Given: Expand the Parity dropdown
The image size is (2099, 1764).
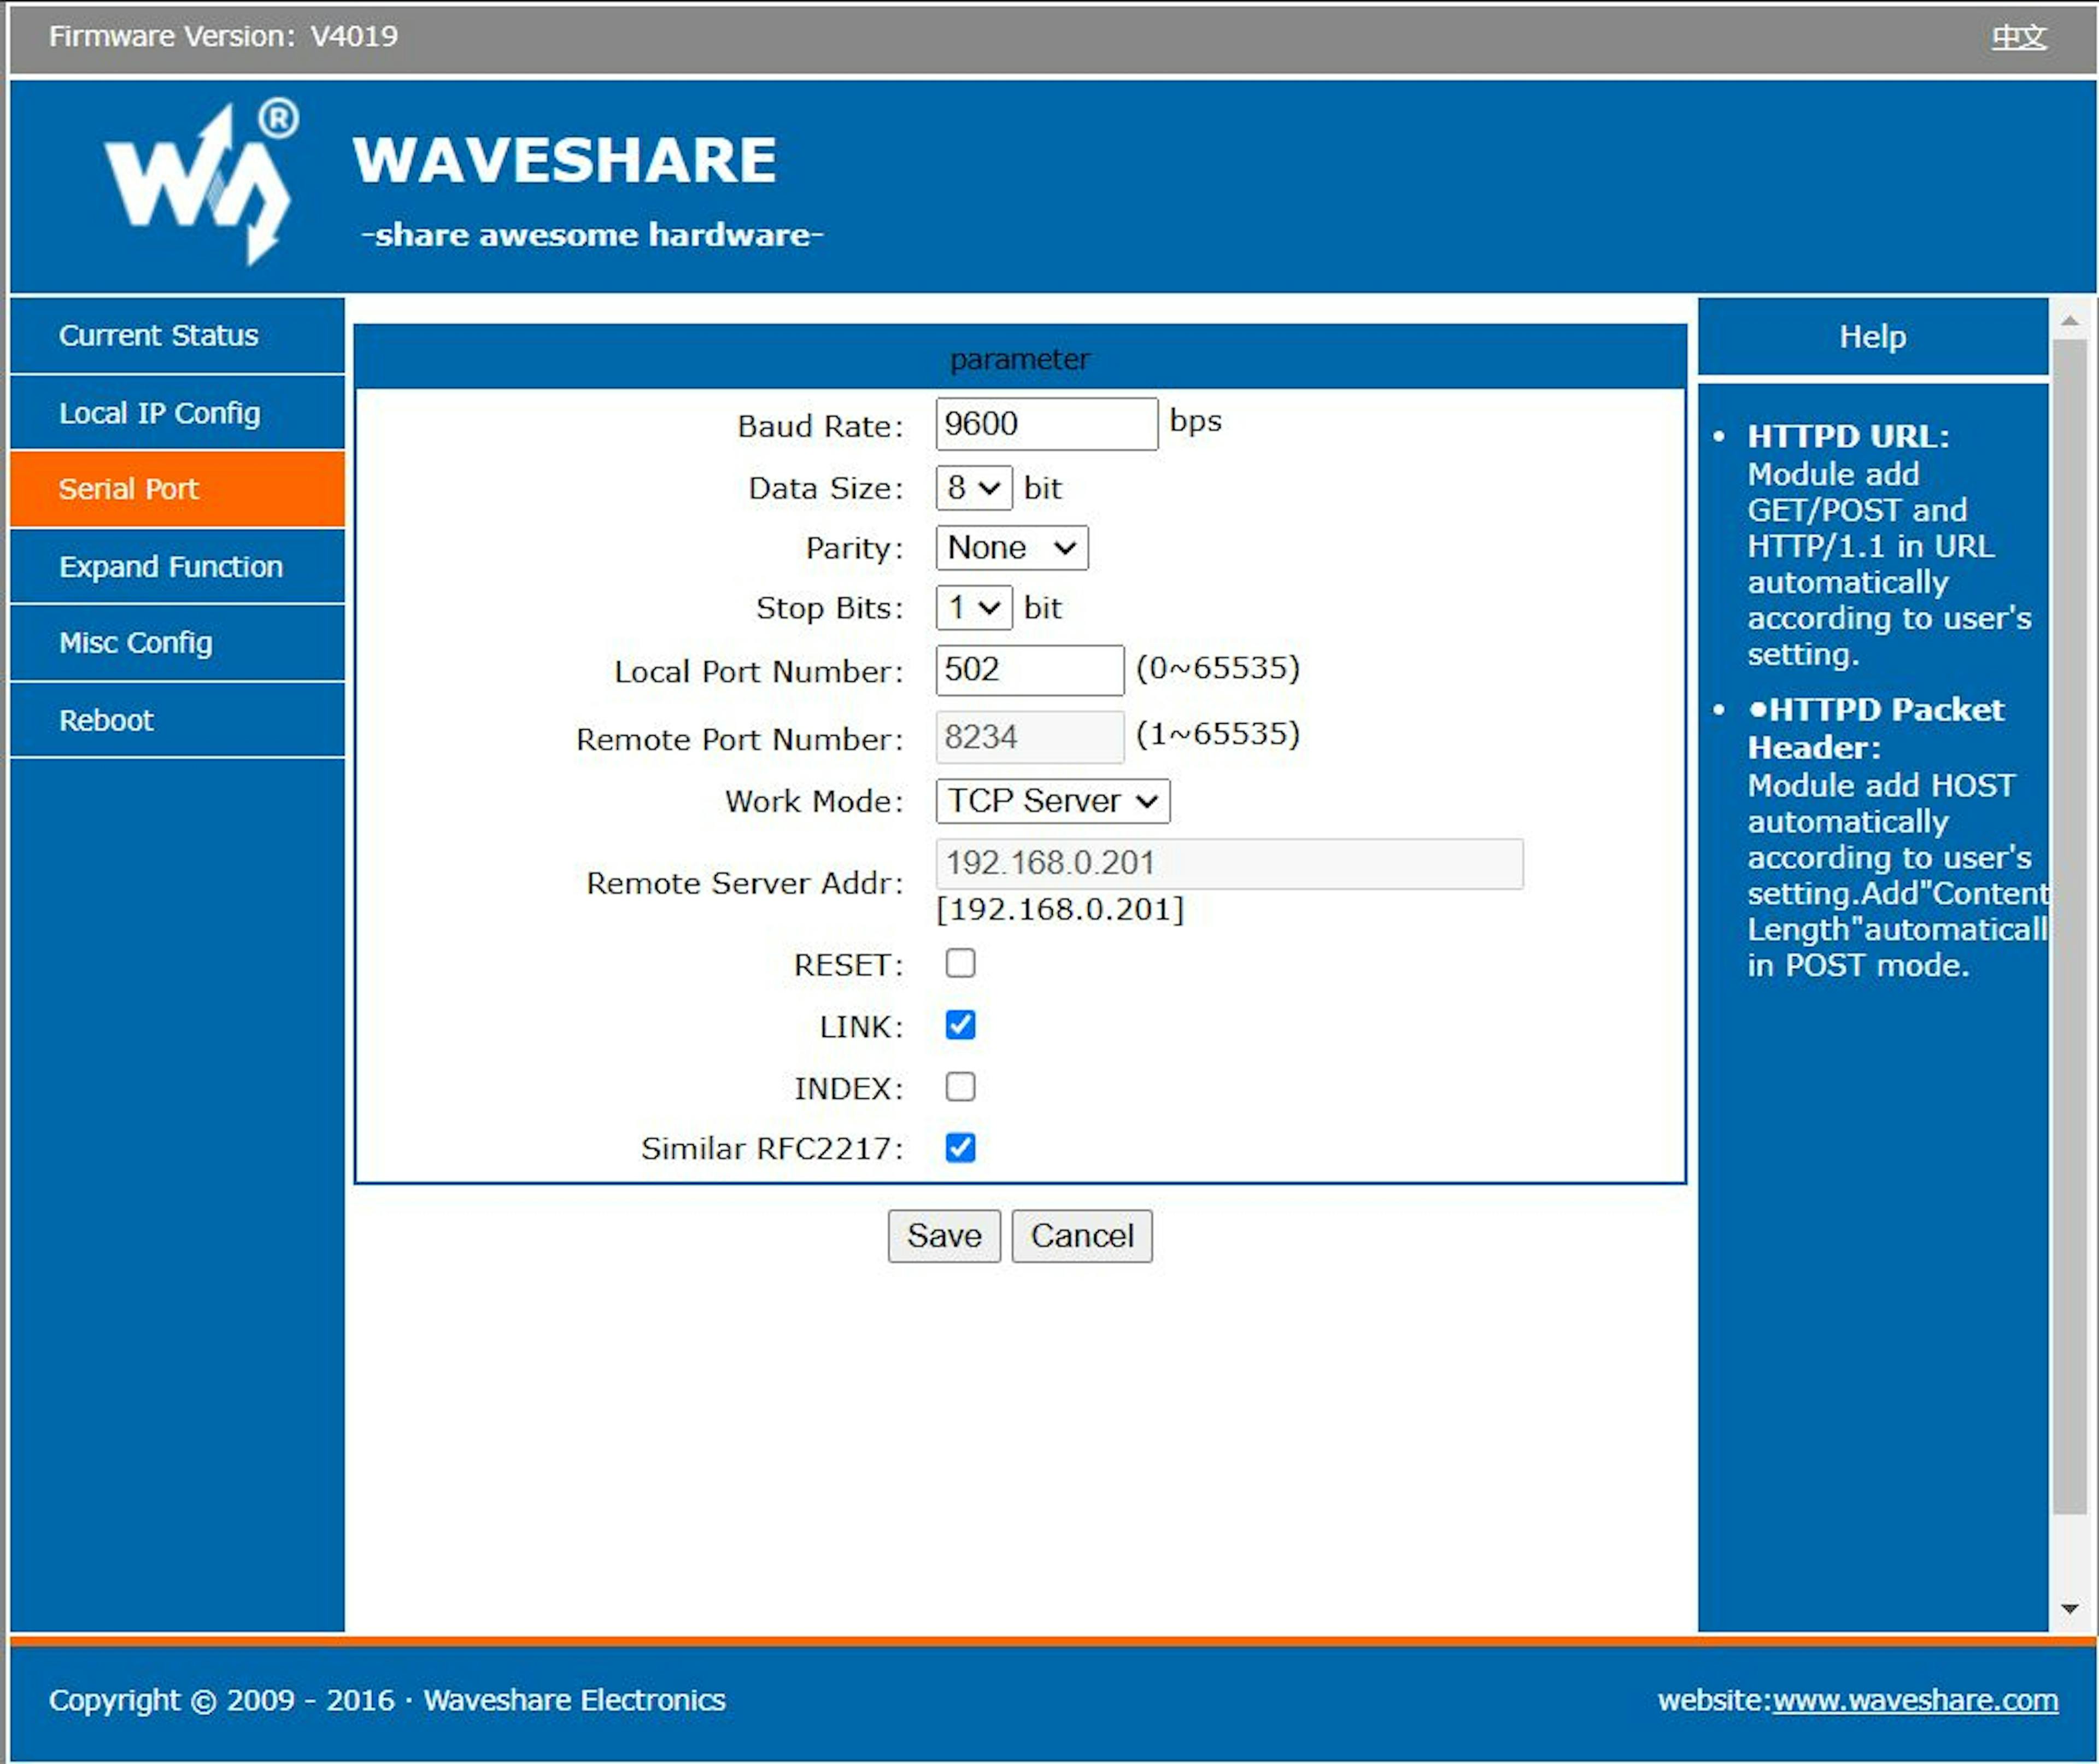Looking at the screenshot, I should [x=1011, y=548].
